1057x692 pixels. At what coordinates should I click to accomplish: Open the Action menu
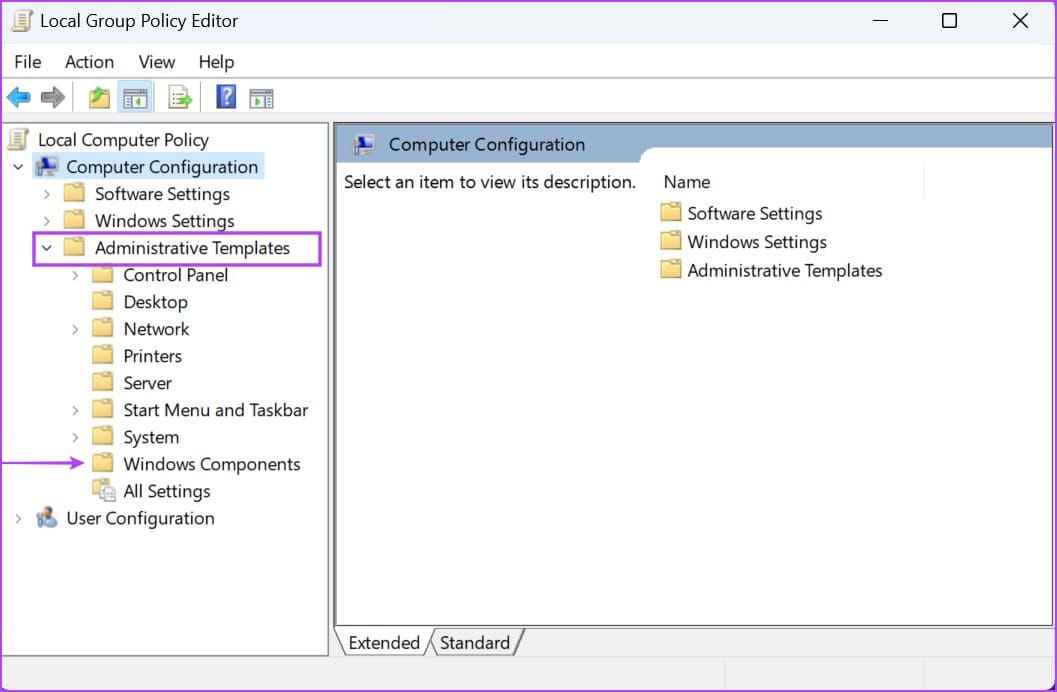click(x=89, y=62)
